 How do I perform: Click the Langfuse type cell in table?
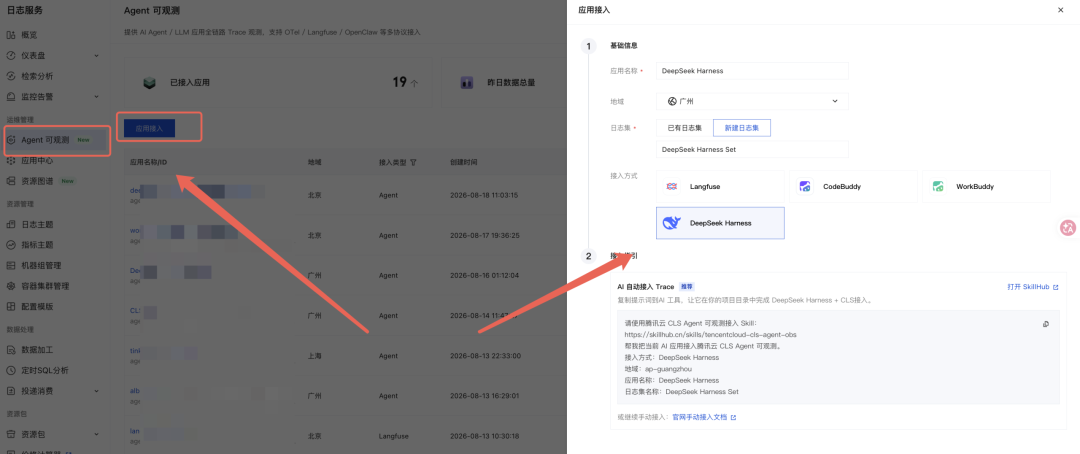pyautogui.click(x=393, y=436)
